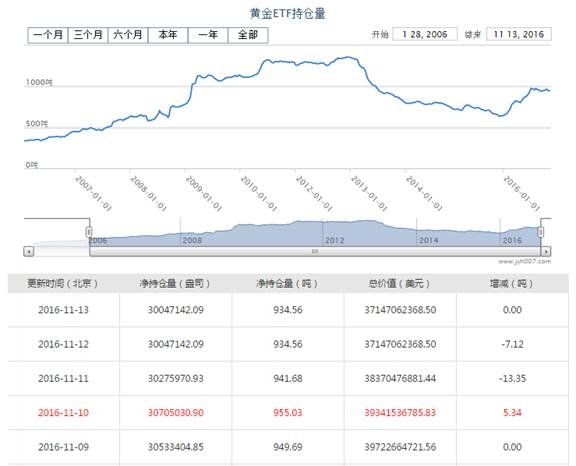Edit the end date field 11 13, 2016
576x466 pixels.
point(519,34)
